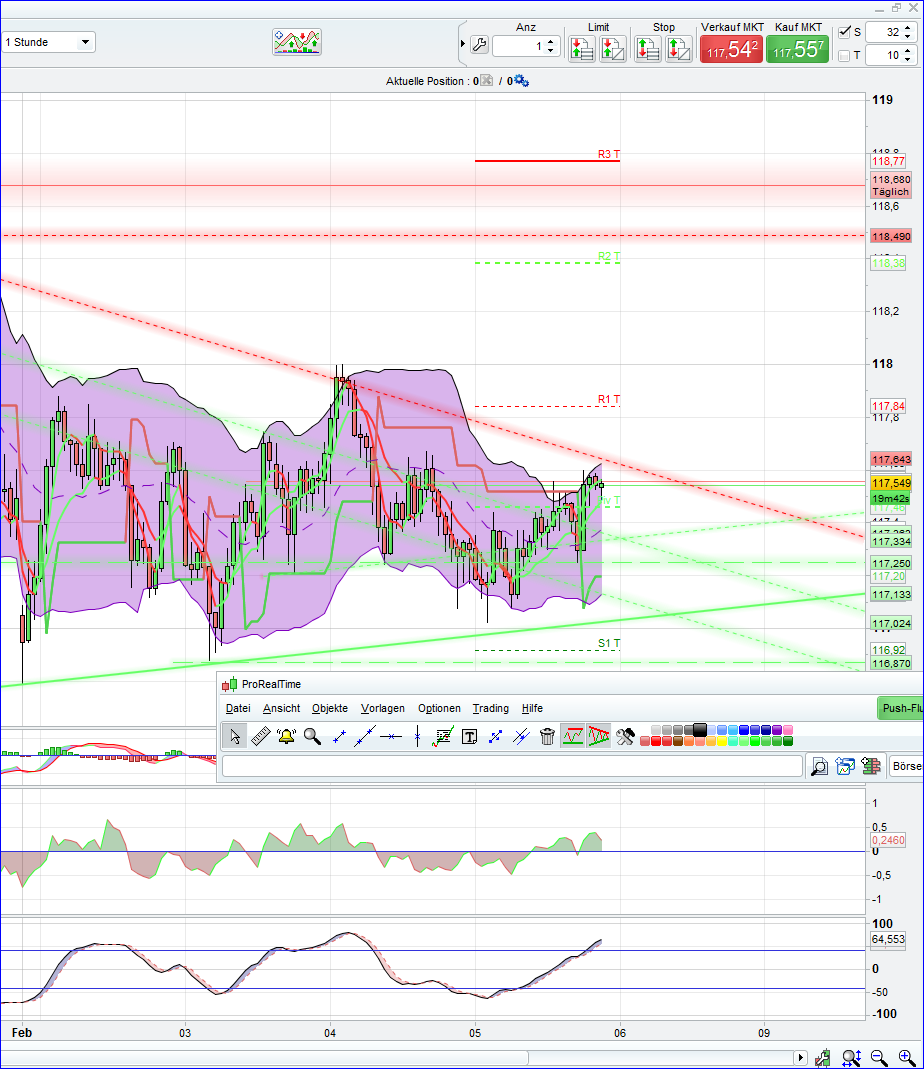Open chart settings via the wrench icon

click(x=479, y=44)
